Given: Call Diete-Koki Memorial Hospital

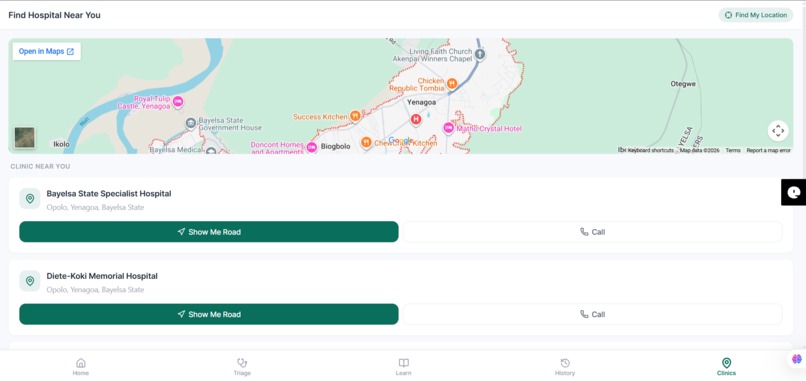Looking at the screenshot, I should point(592,314).
